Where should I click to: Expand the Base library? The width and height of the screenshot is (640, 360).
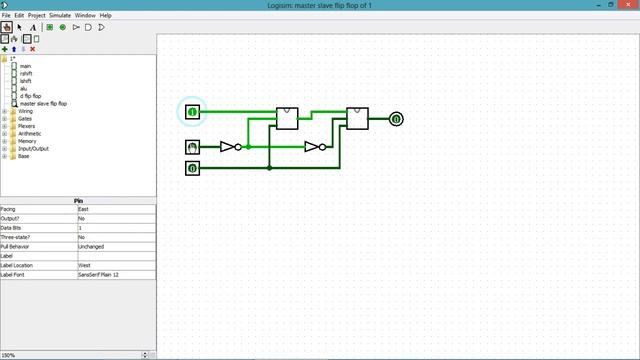[x=4, y=156]
